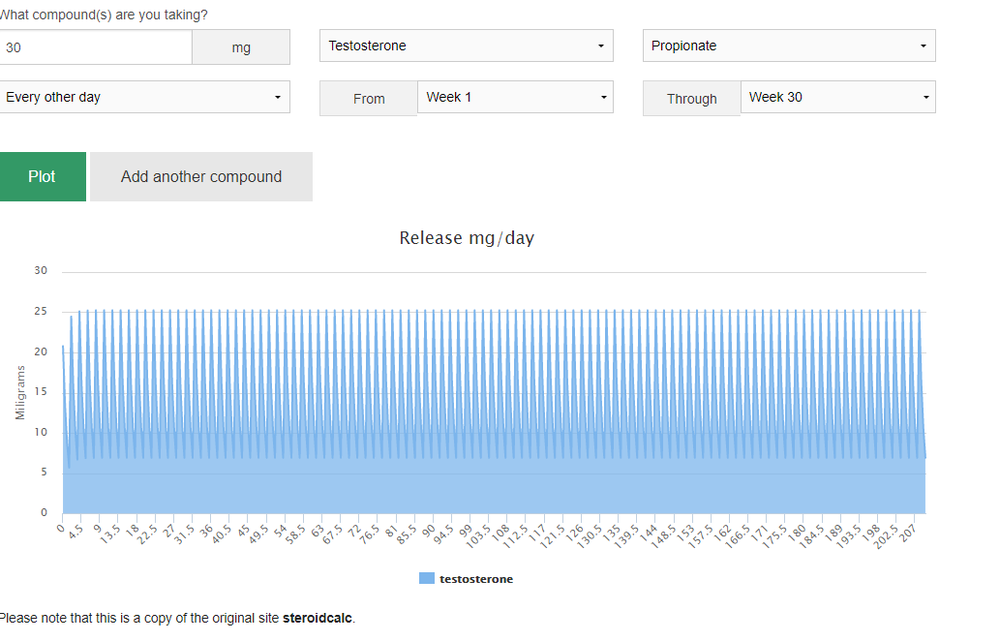The height and width of the screenshot is (641, 1000).
Task: Click the 207 x-axis tick label
Action: (x=909, y=530)
